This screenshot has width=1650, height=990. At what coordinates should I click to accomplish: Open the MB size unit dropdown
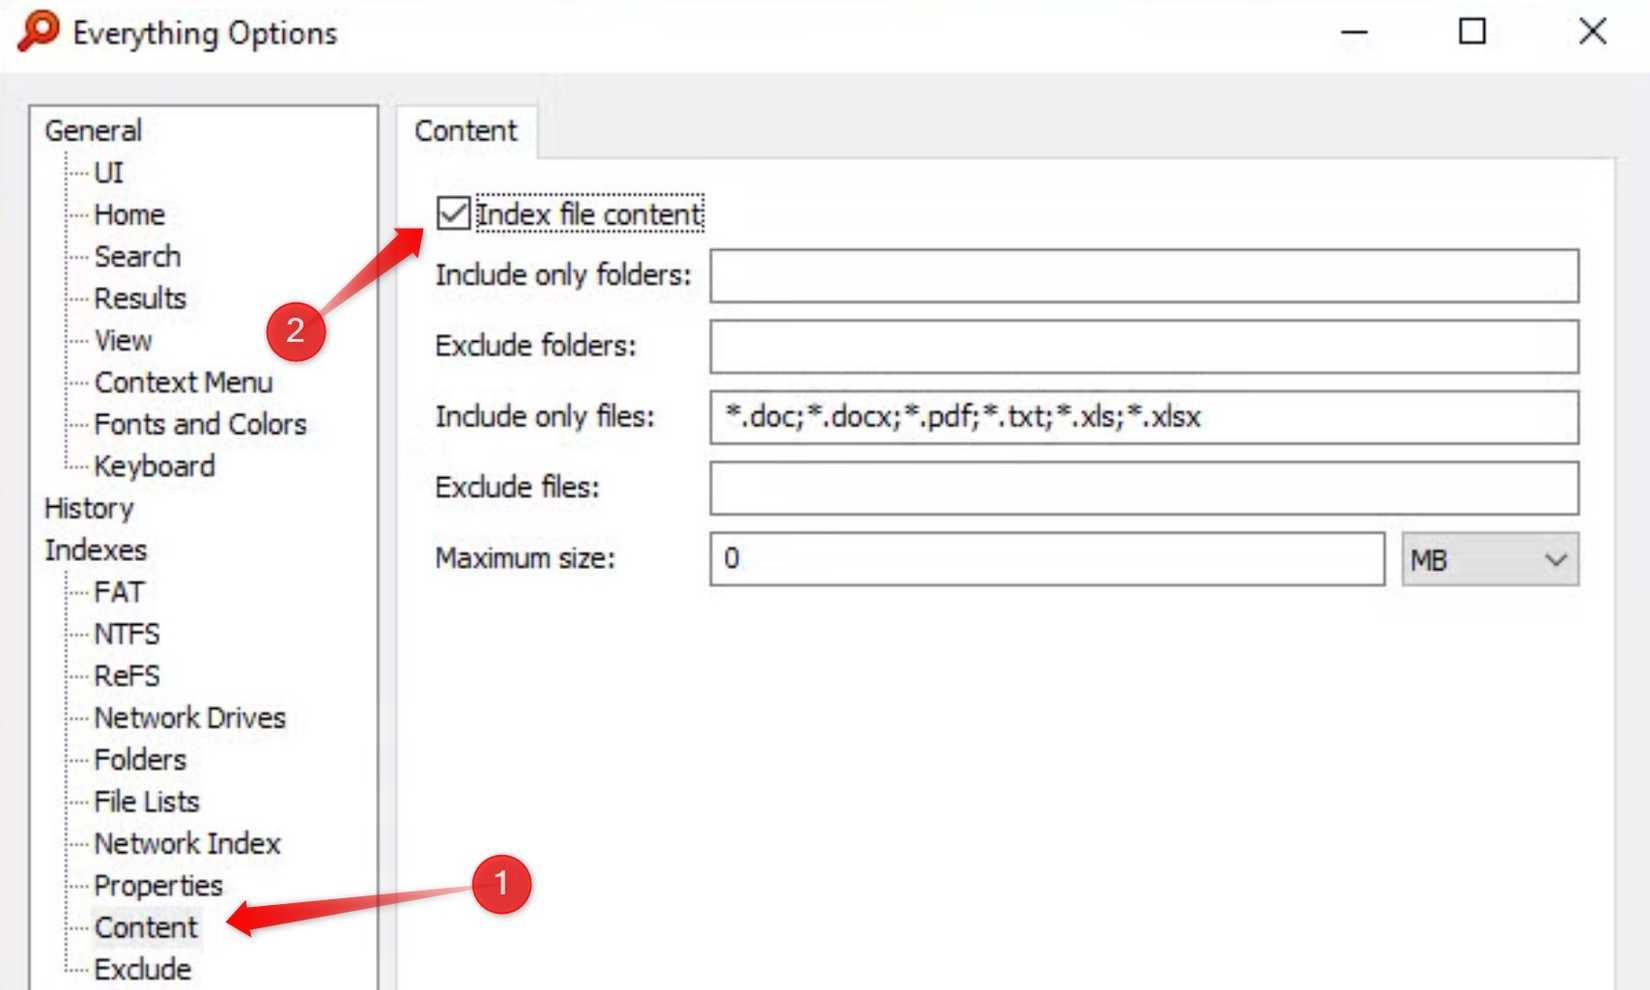(1489, 559)
